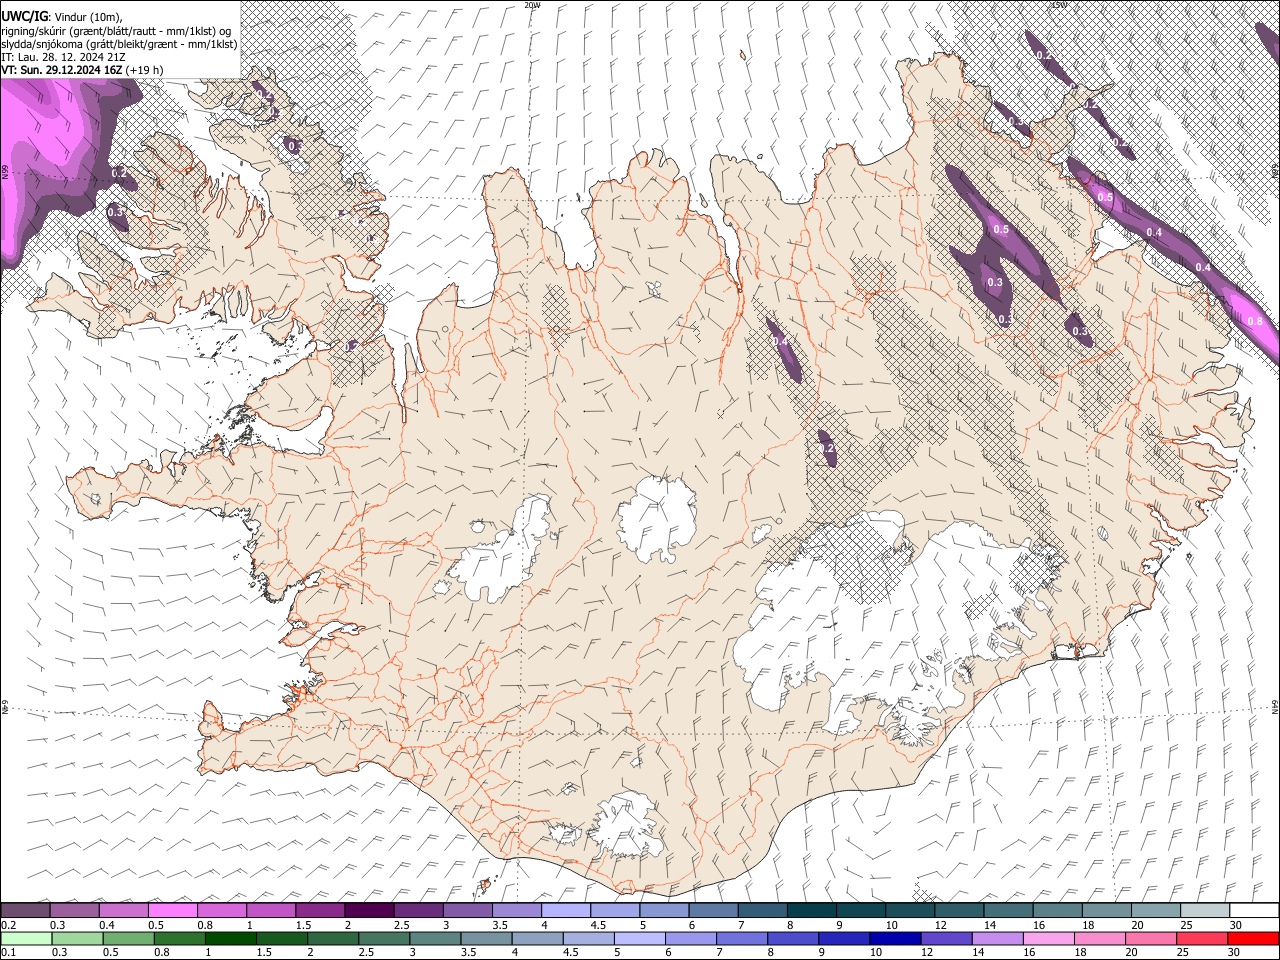Pick the bright red 30 swatch in bottom scale
The width and height of the screenshot is (1280, 960).
click(x=1253, y=938)
